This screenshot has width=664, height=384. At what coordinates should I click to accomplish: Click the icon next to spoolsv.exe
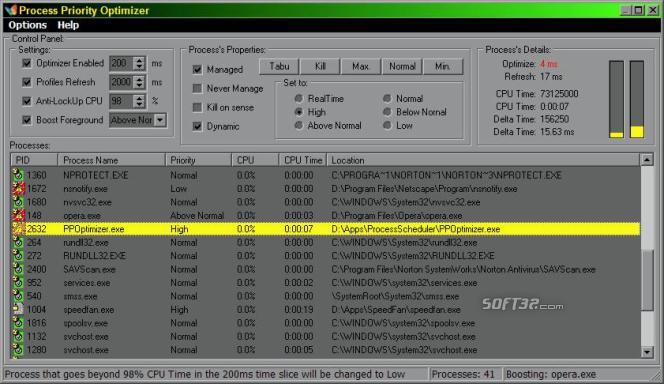click(18, 323)
